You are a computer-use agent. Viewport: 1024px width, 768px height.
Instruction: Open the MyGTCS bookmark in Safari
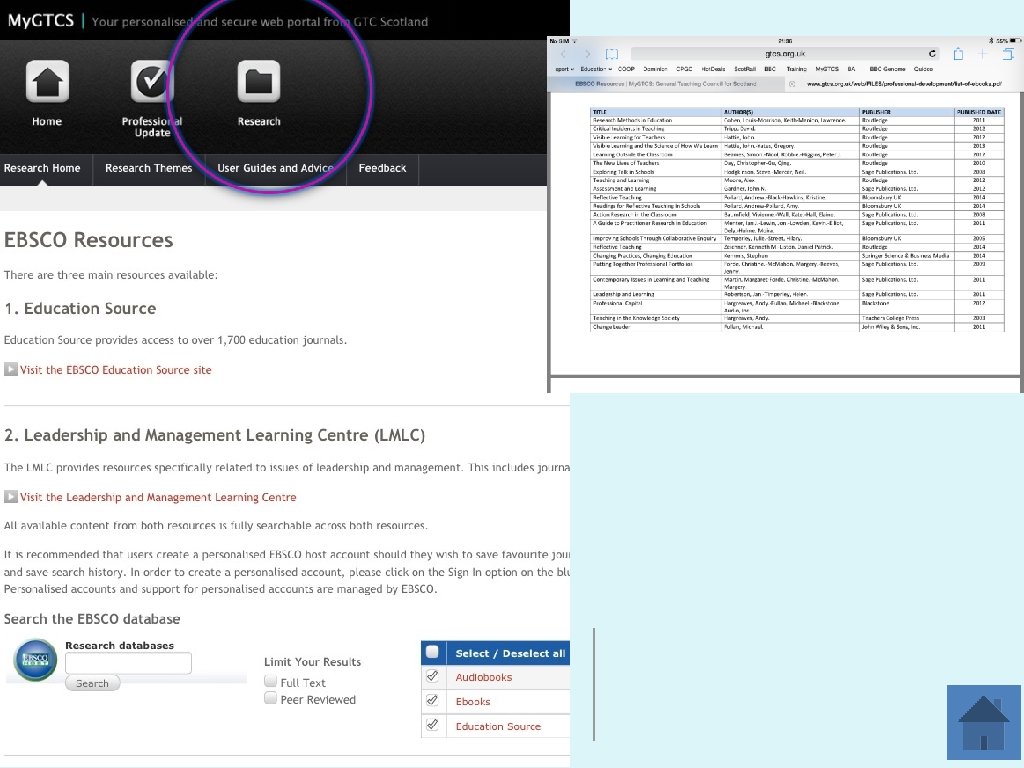point(827,69)
